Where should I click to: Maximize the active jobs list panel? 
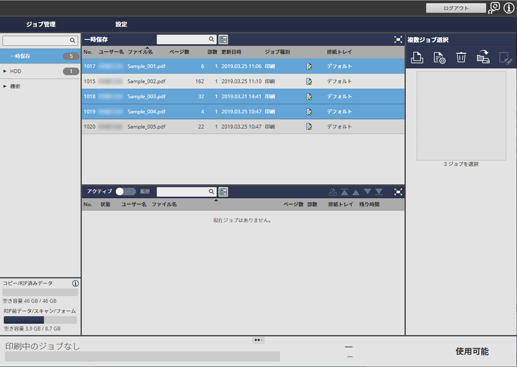click(x=398, y=192)
